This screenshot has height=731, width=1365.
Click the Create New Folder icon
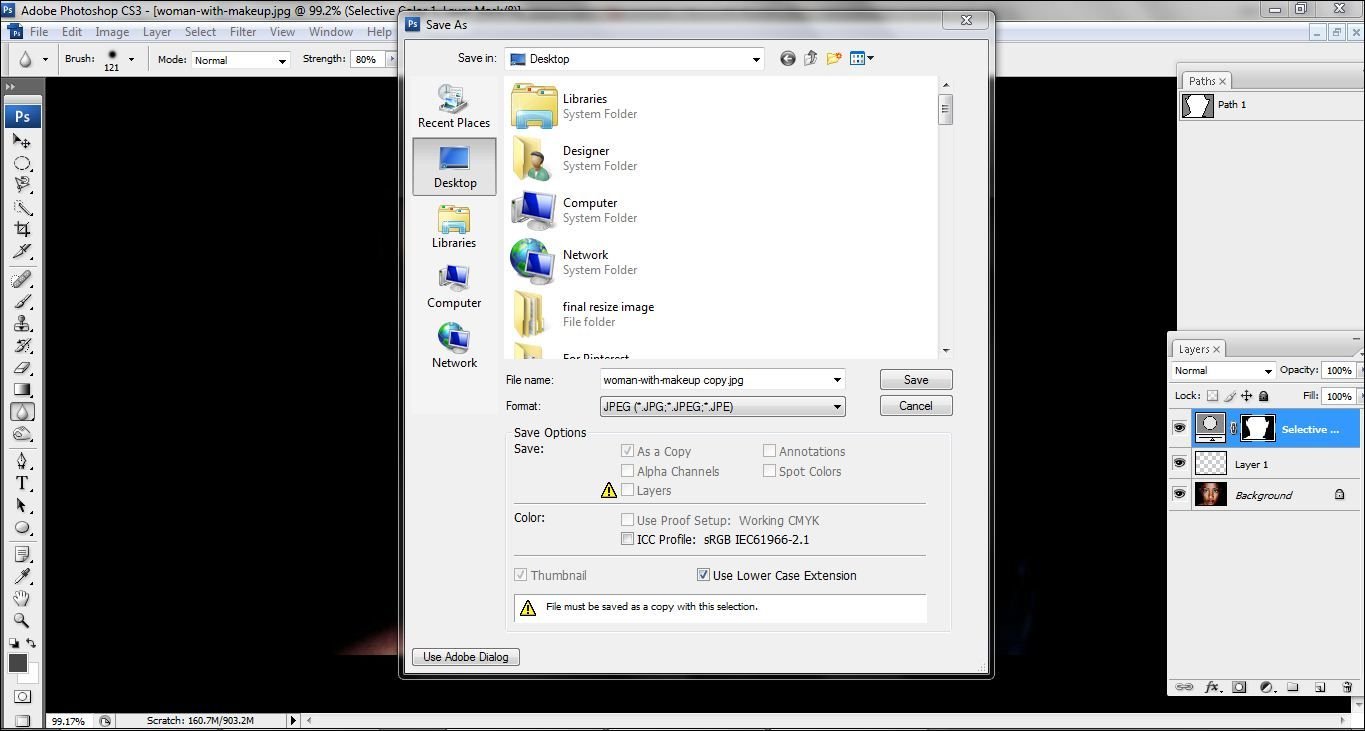point(834,59)
